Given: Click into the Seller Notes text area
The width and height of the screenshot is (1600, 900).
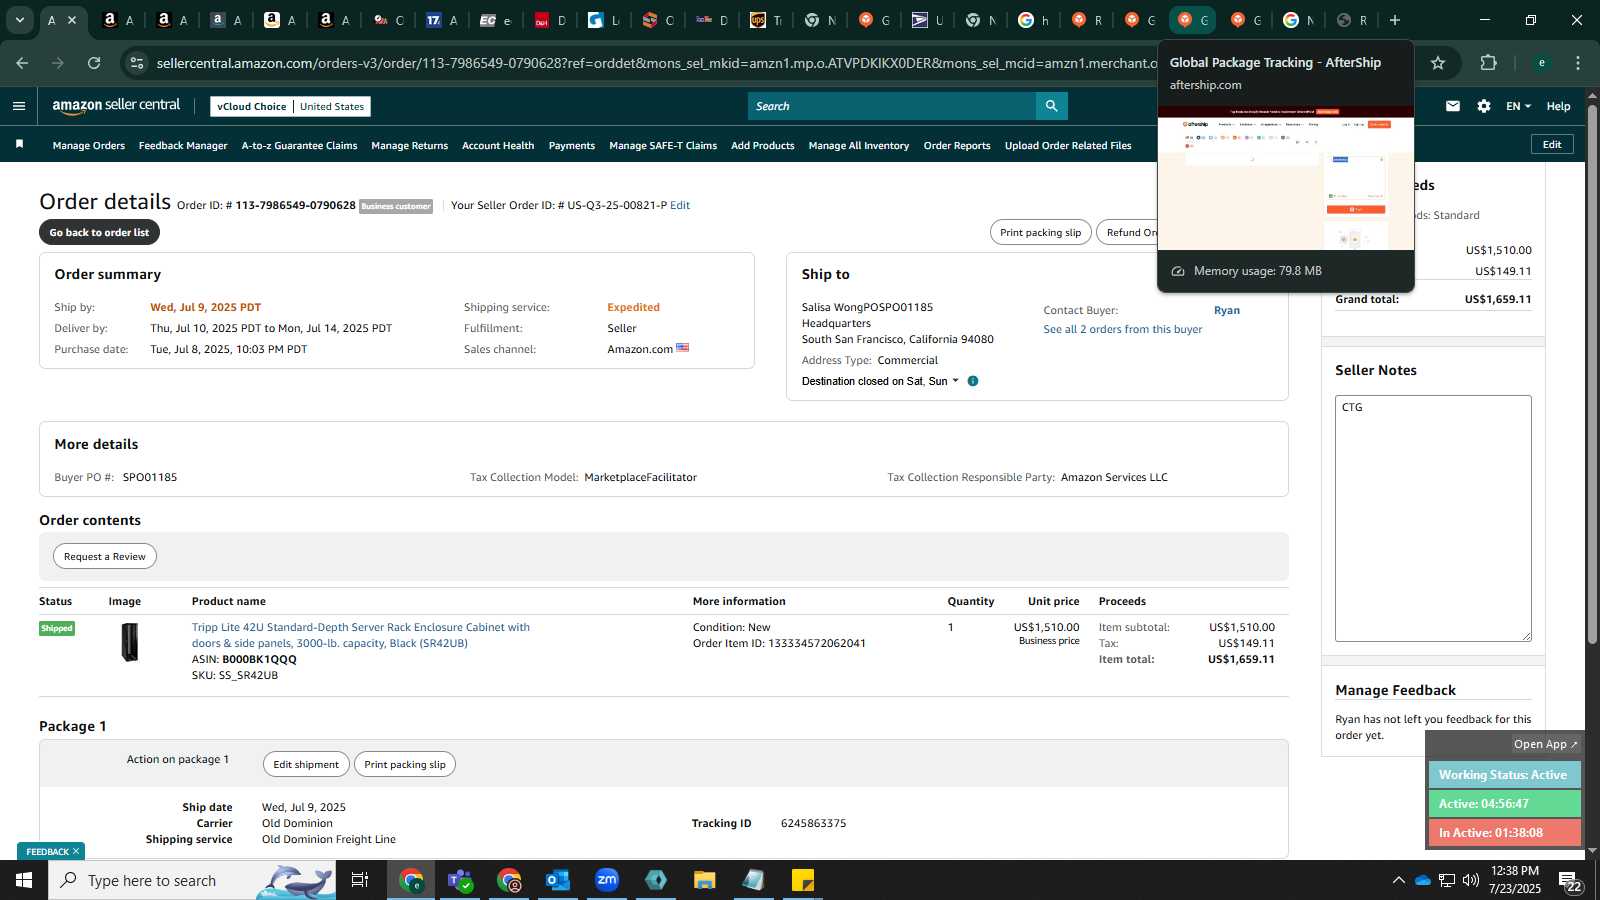Looking at the screenshot, I should pyautogui.click(x=1433, y=518).
